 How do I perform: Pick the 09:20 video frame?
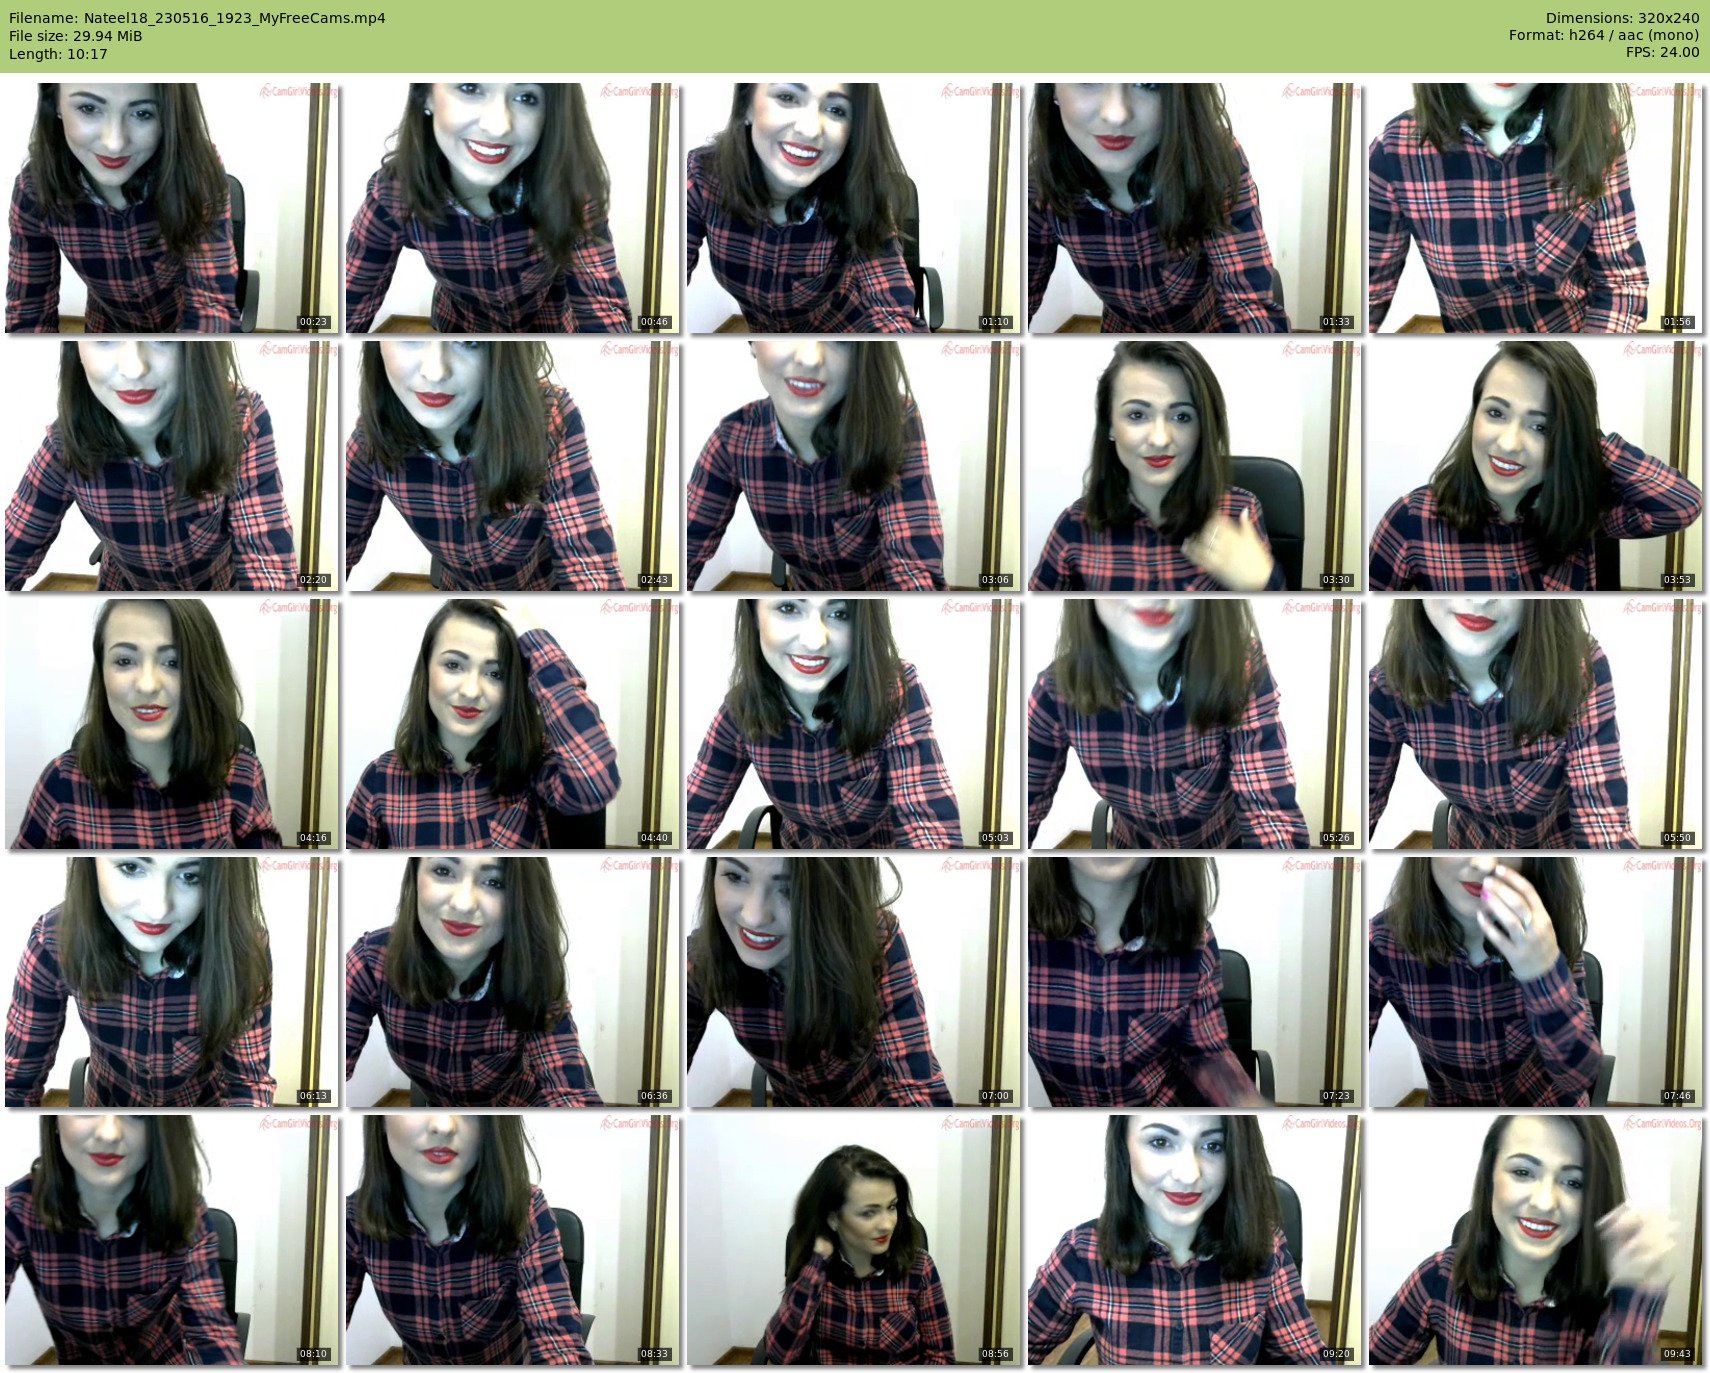tap(1195, 1240)
